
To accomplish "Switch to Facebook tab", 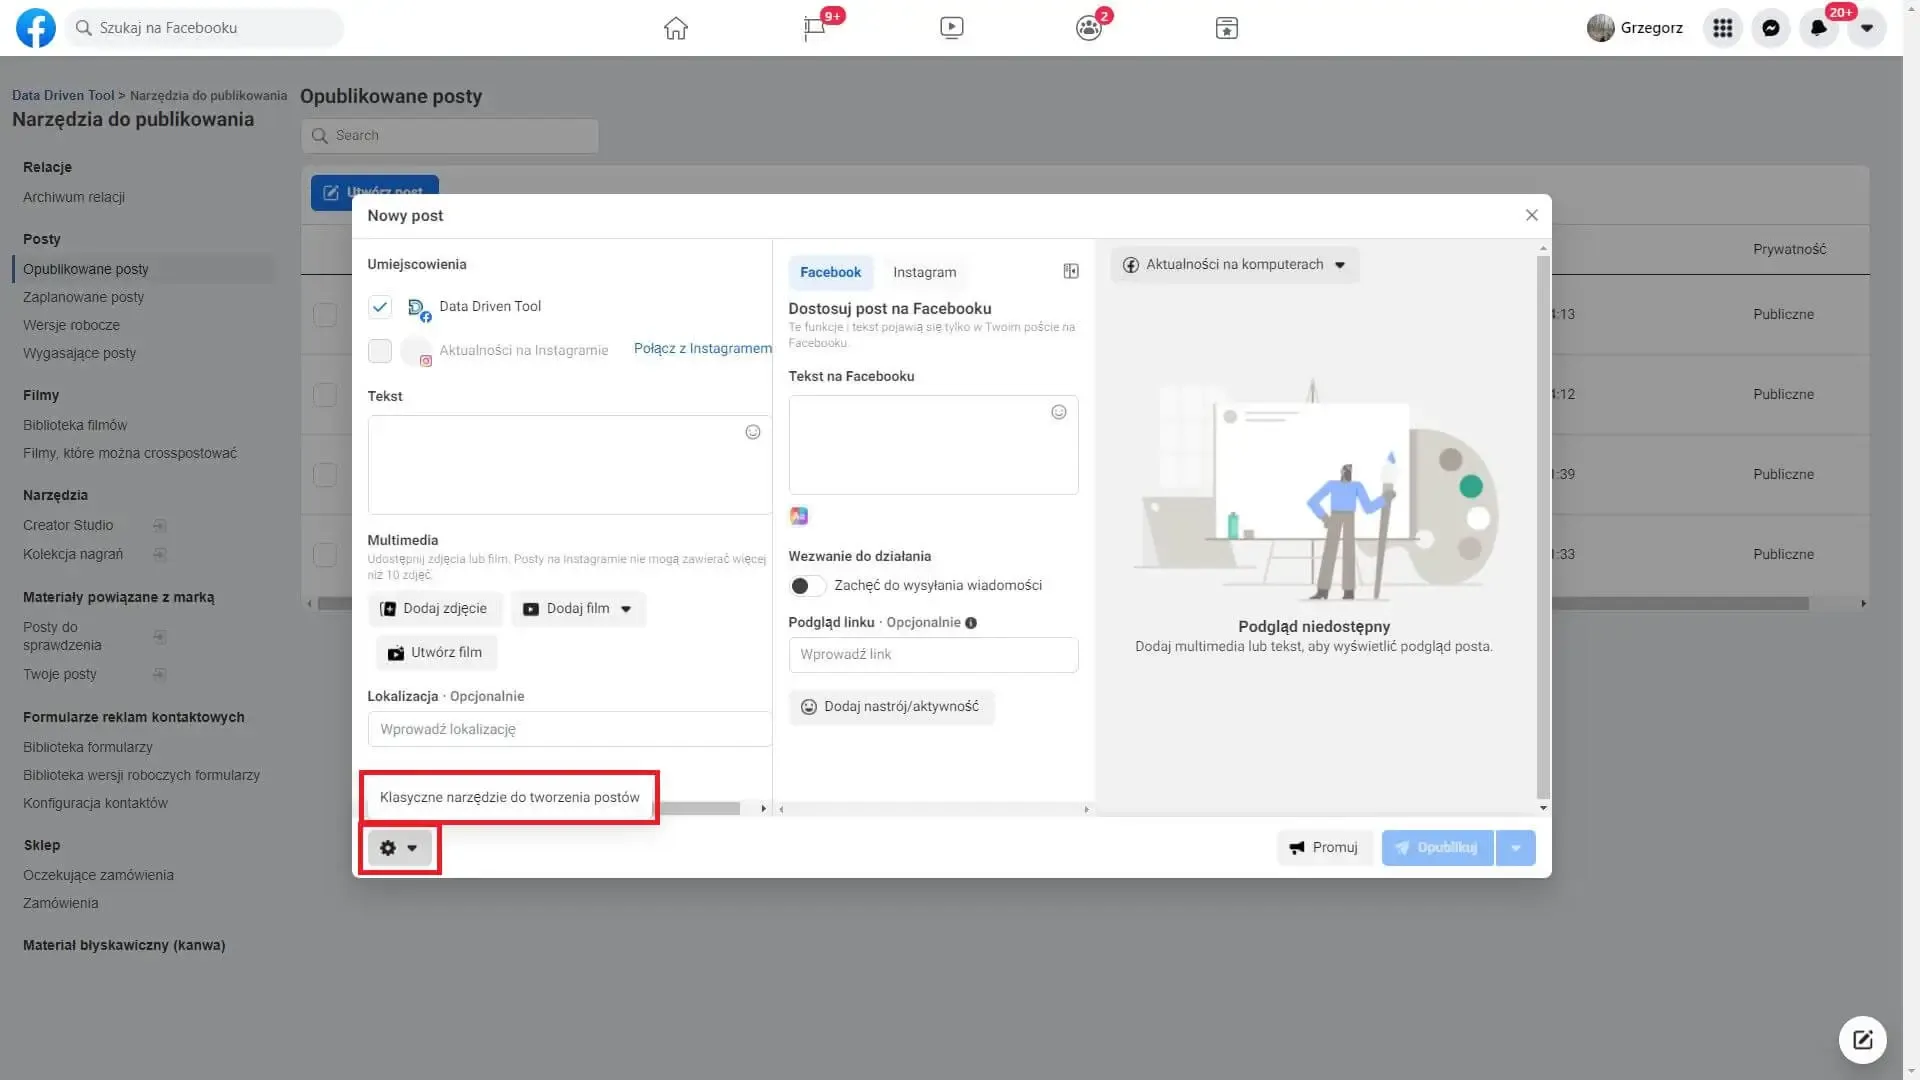I will [830, 272].
